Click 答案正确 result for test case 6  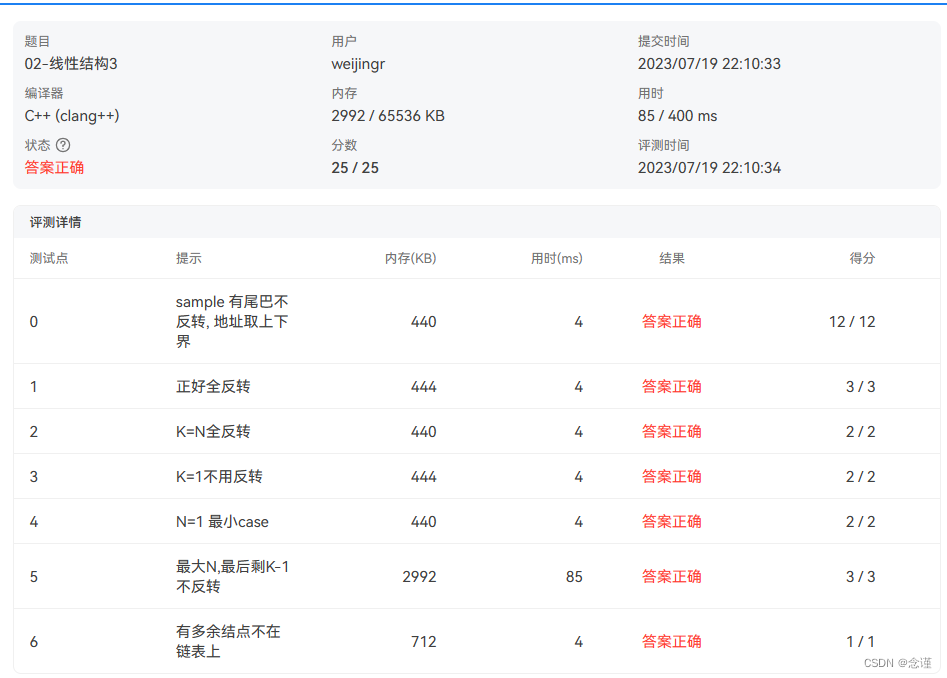(671, 641)
